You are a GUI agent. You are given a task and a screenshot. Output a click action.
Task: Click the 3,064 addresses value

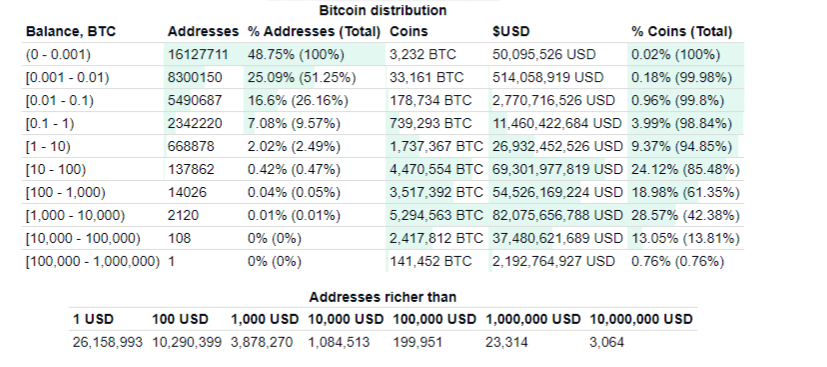click(607, 342)
